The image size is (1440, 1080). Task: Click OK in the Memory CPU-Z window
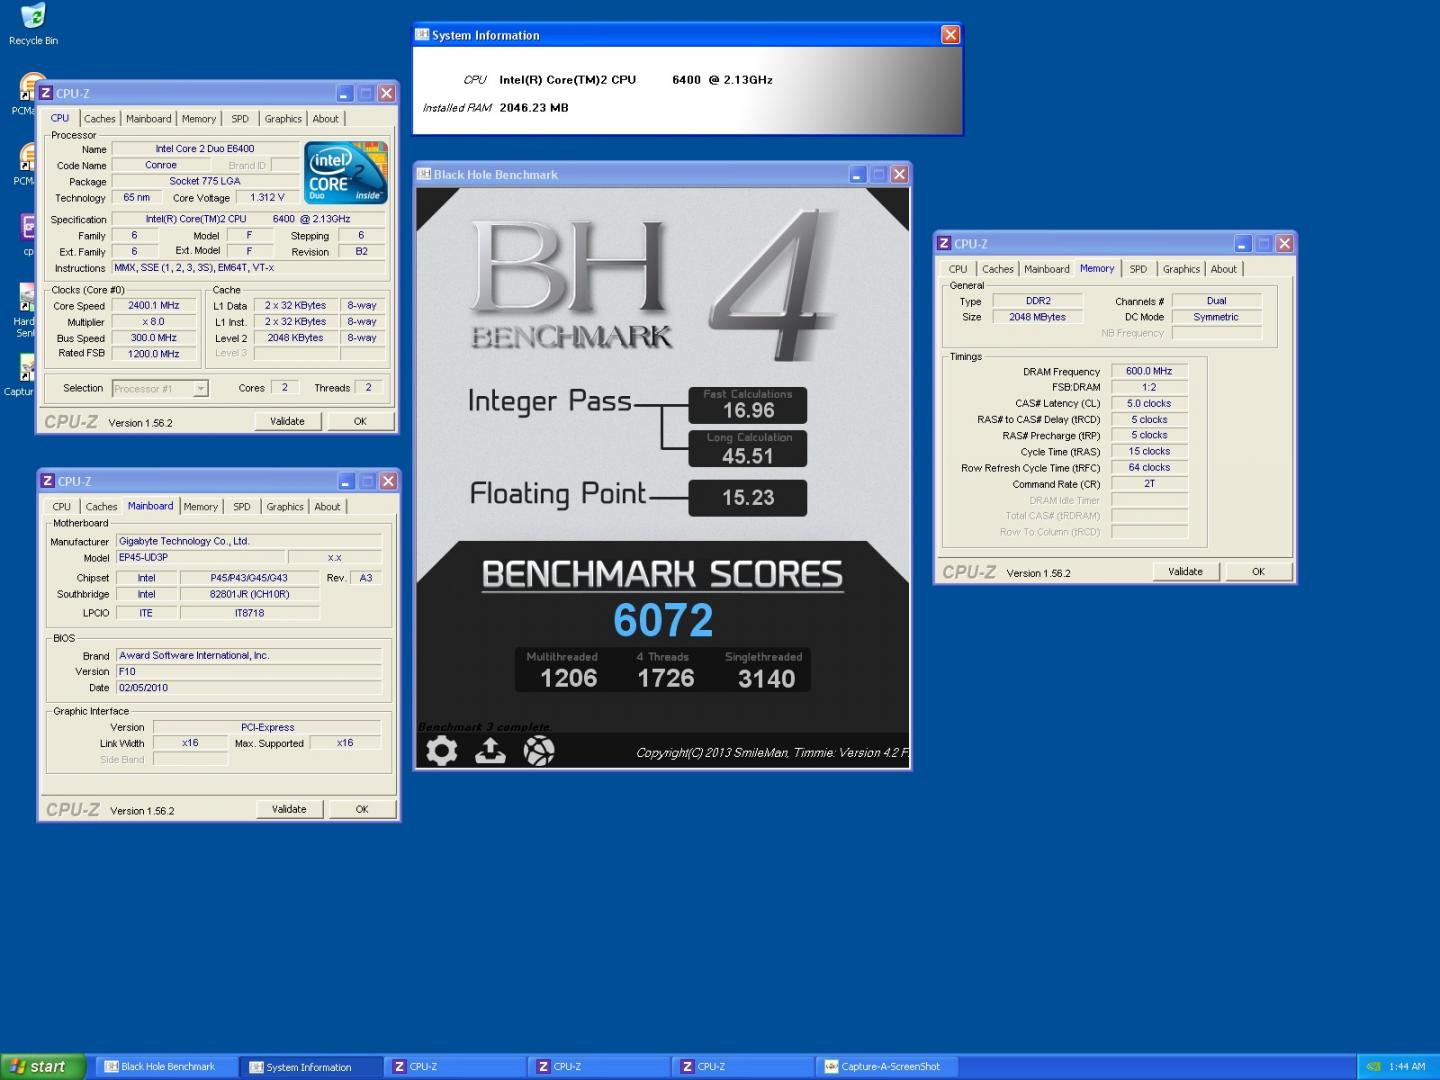coord(1258,571)
